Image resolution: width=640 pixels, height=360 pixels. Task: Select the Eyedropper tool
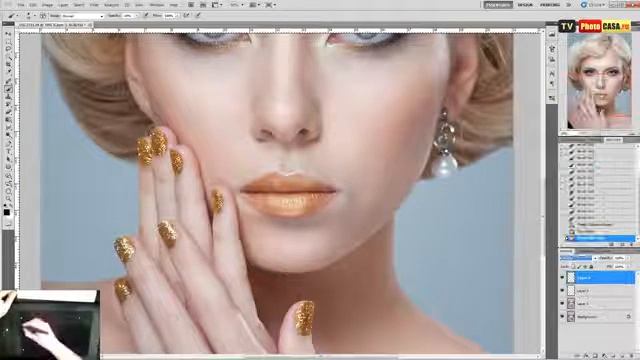[x=8, y=71]
